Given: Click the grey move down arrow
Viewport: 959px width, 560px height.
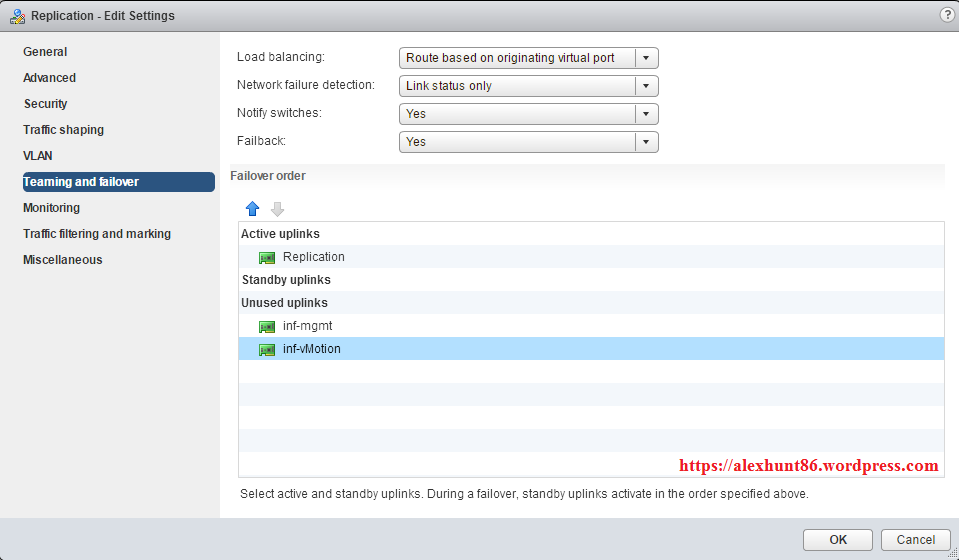Looking at the screenshot, I should 277,209.
